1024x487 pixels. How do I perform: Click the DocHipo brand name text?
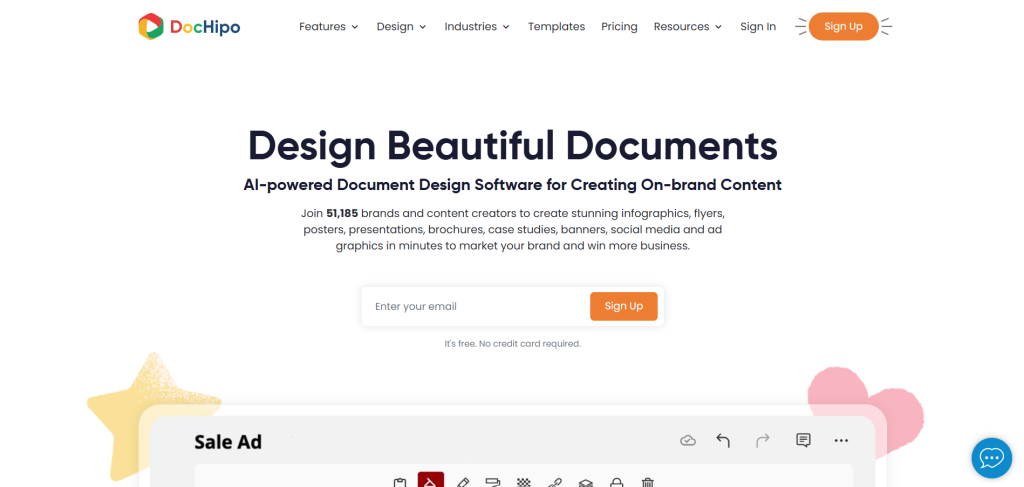coord(205,27)
